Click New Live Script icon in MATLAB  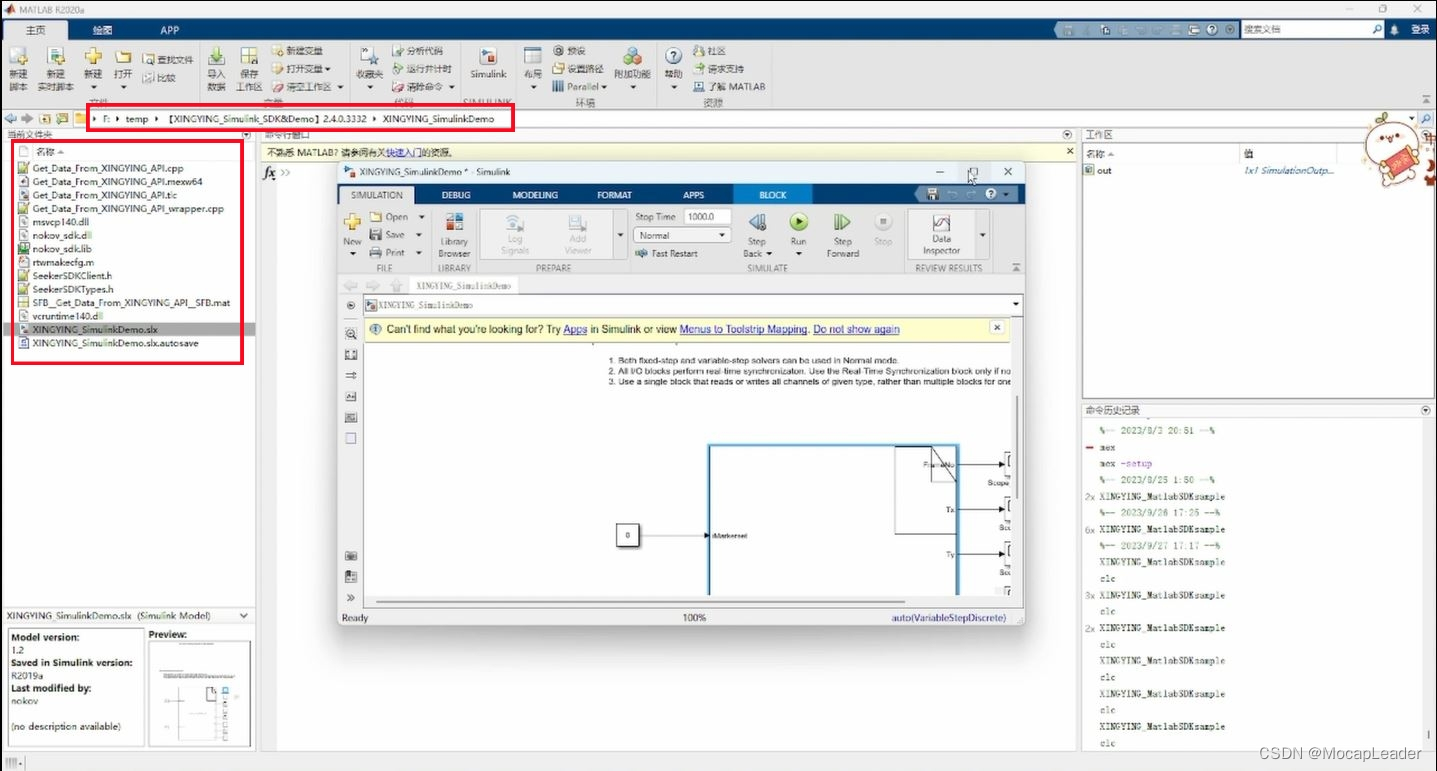56,57
